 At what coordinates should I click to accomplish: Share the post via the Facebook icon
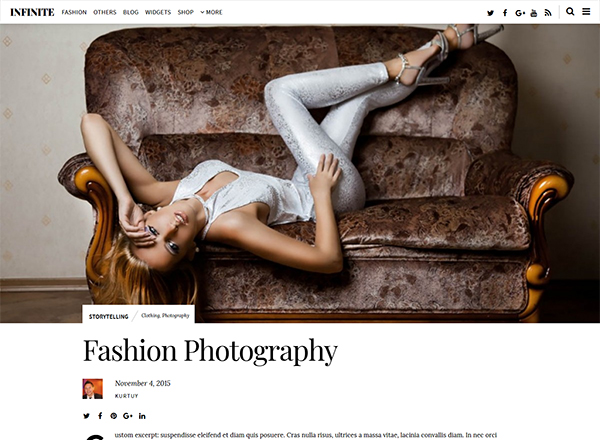point(100,416)
